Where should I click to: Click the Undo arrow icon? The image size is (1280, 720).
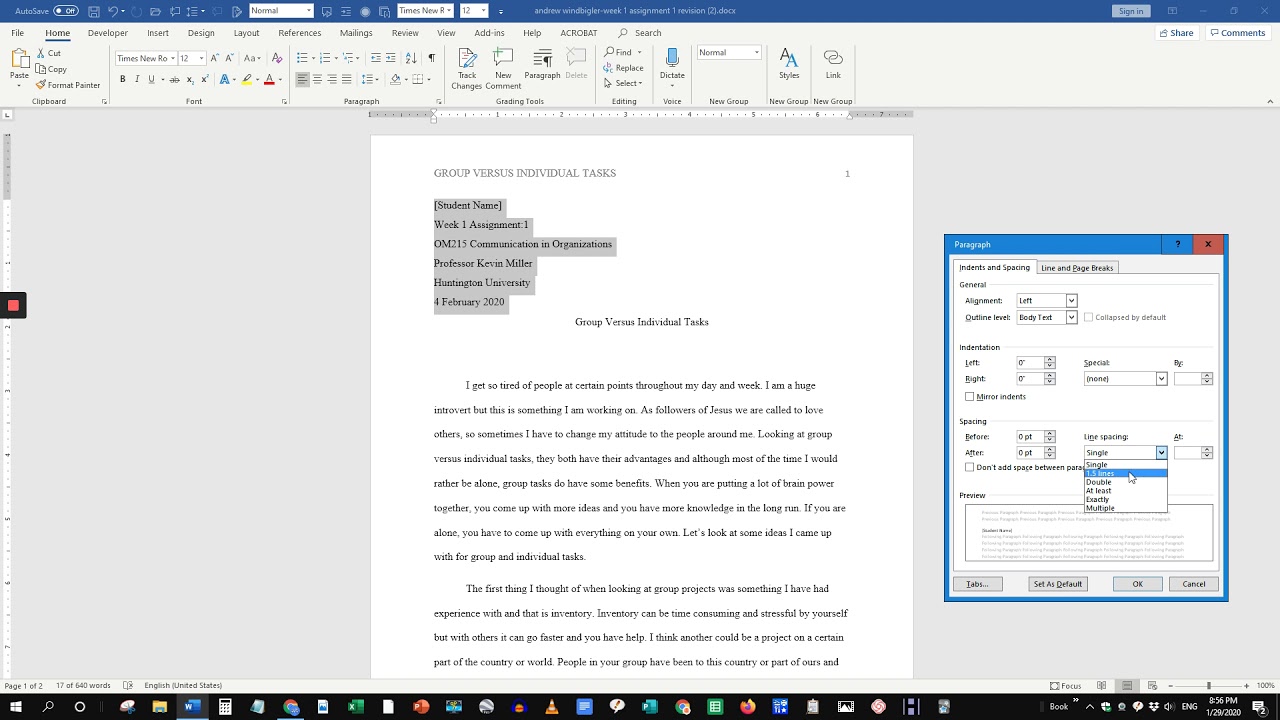[x=113, y=11]
